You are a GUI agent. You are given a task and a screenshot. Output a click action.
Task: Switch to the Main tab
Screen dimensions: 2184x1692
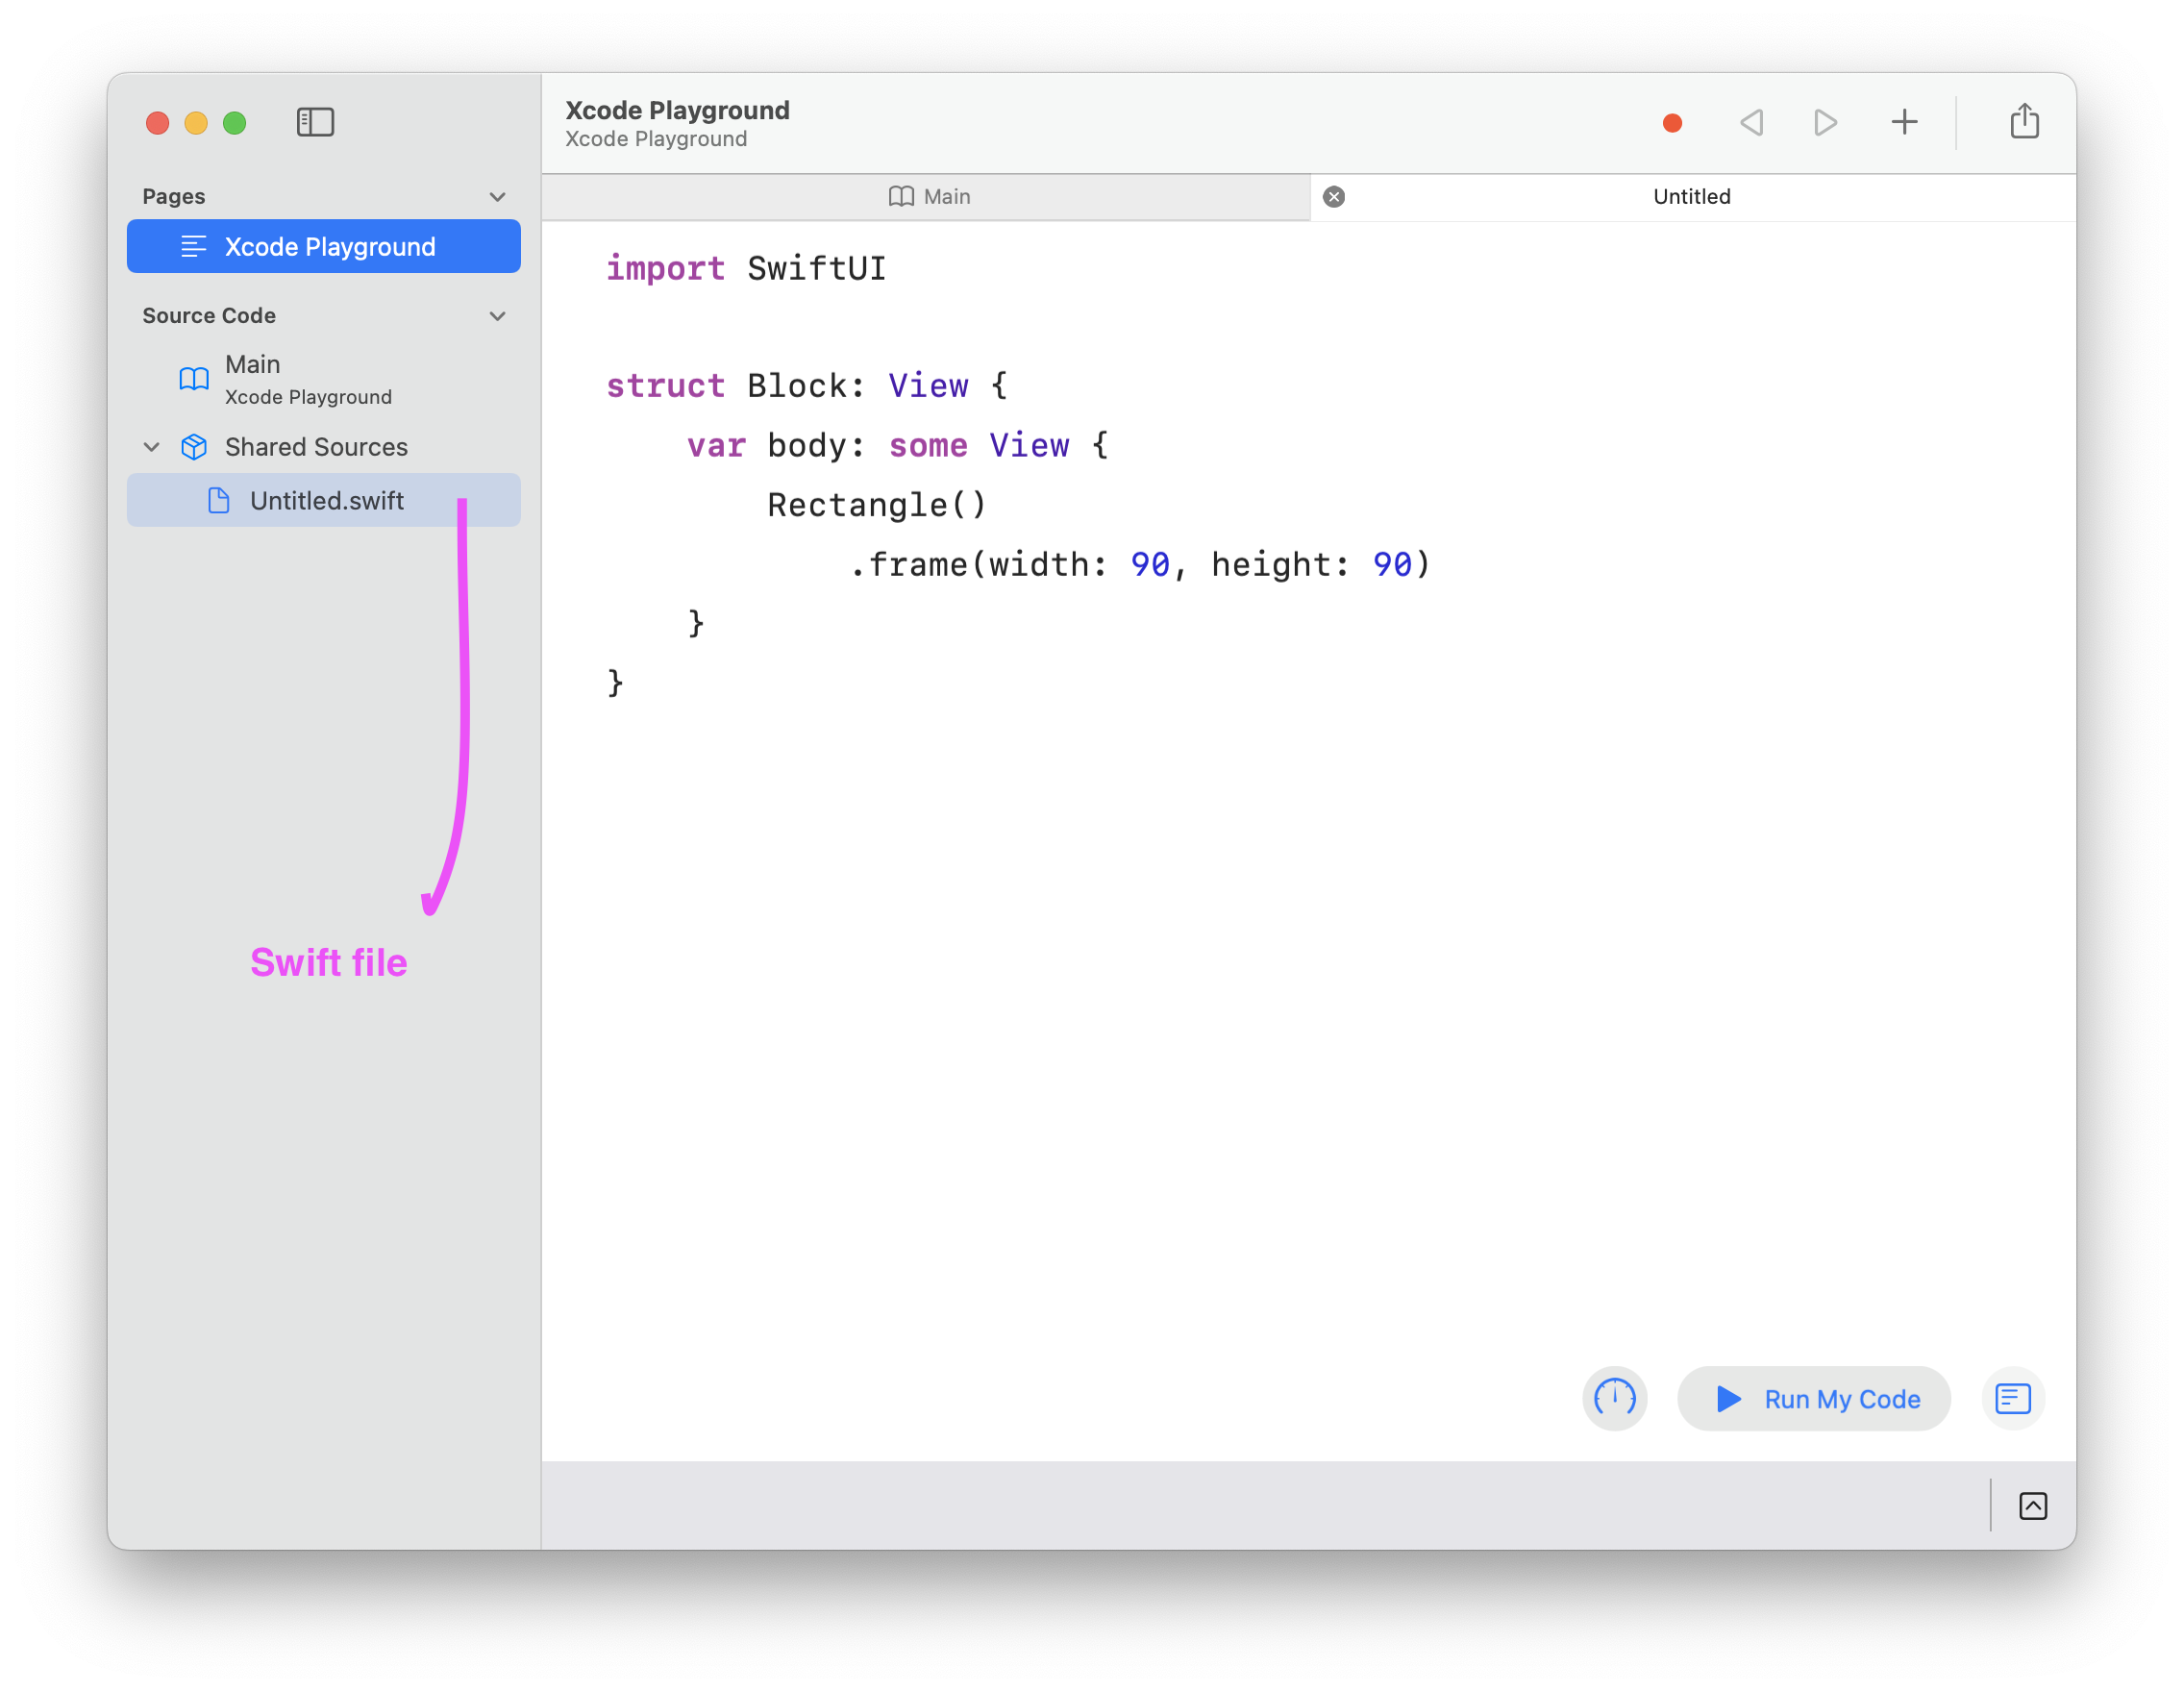click(926, 196)
